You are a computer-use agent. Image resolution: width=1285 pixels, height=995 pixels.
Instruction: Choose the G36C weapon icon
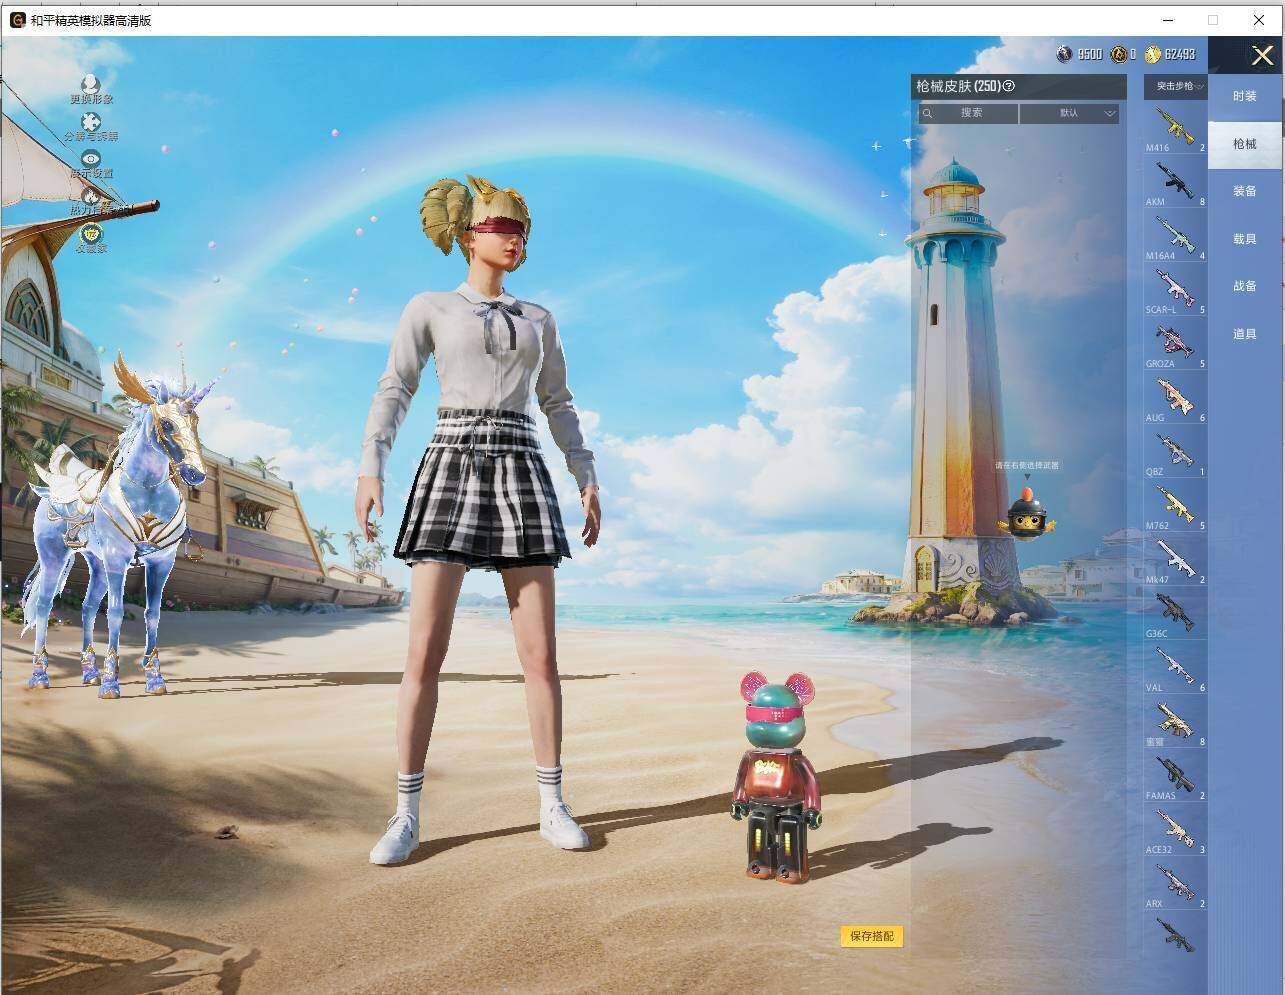[x=1175, y=614]
